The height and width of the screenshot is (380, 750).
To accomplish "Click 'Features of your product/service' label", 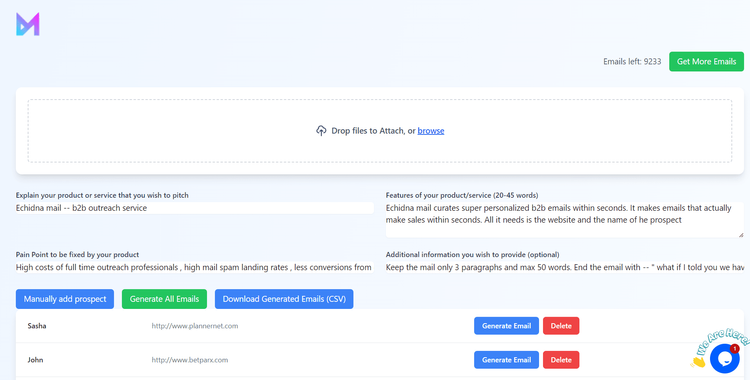I will (462, 195).
